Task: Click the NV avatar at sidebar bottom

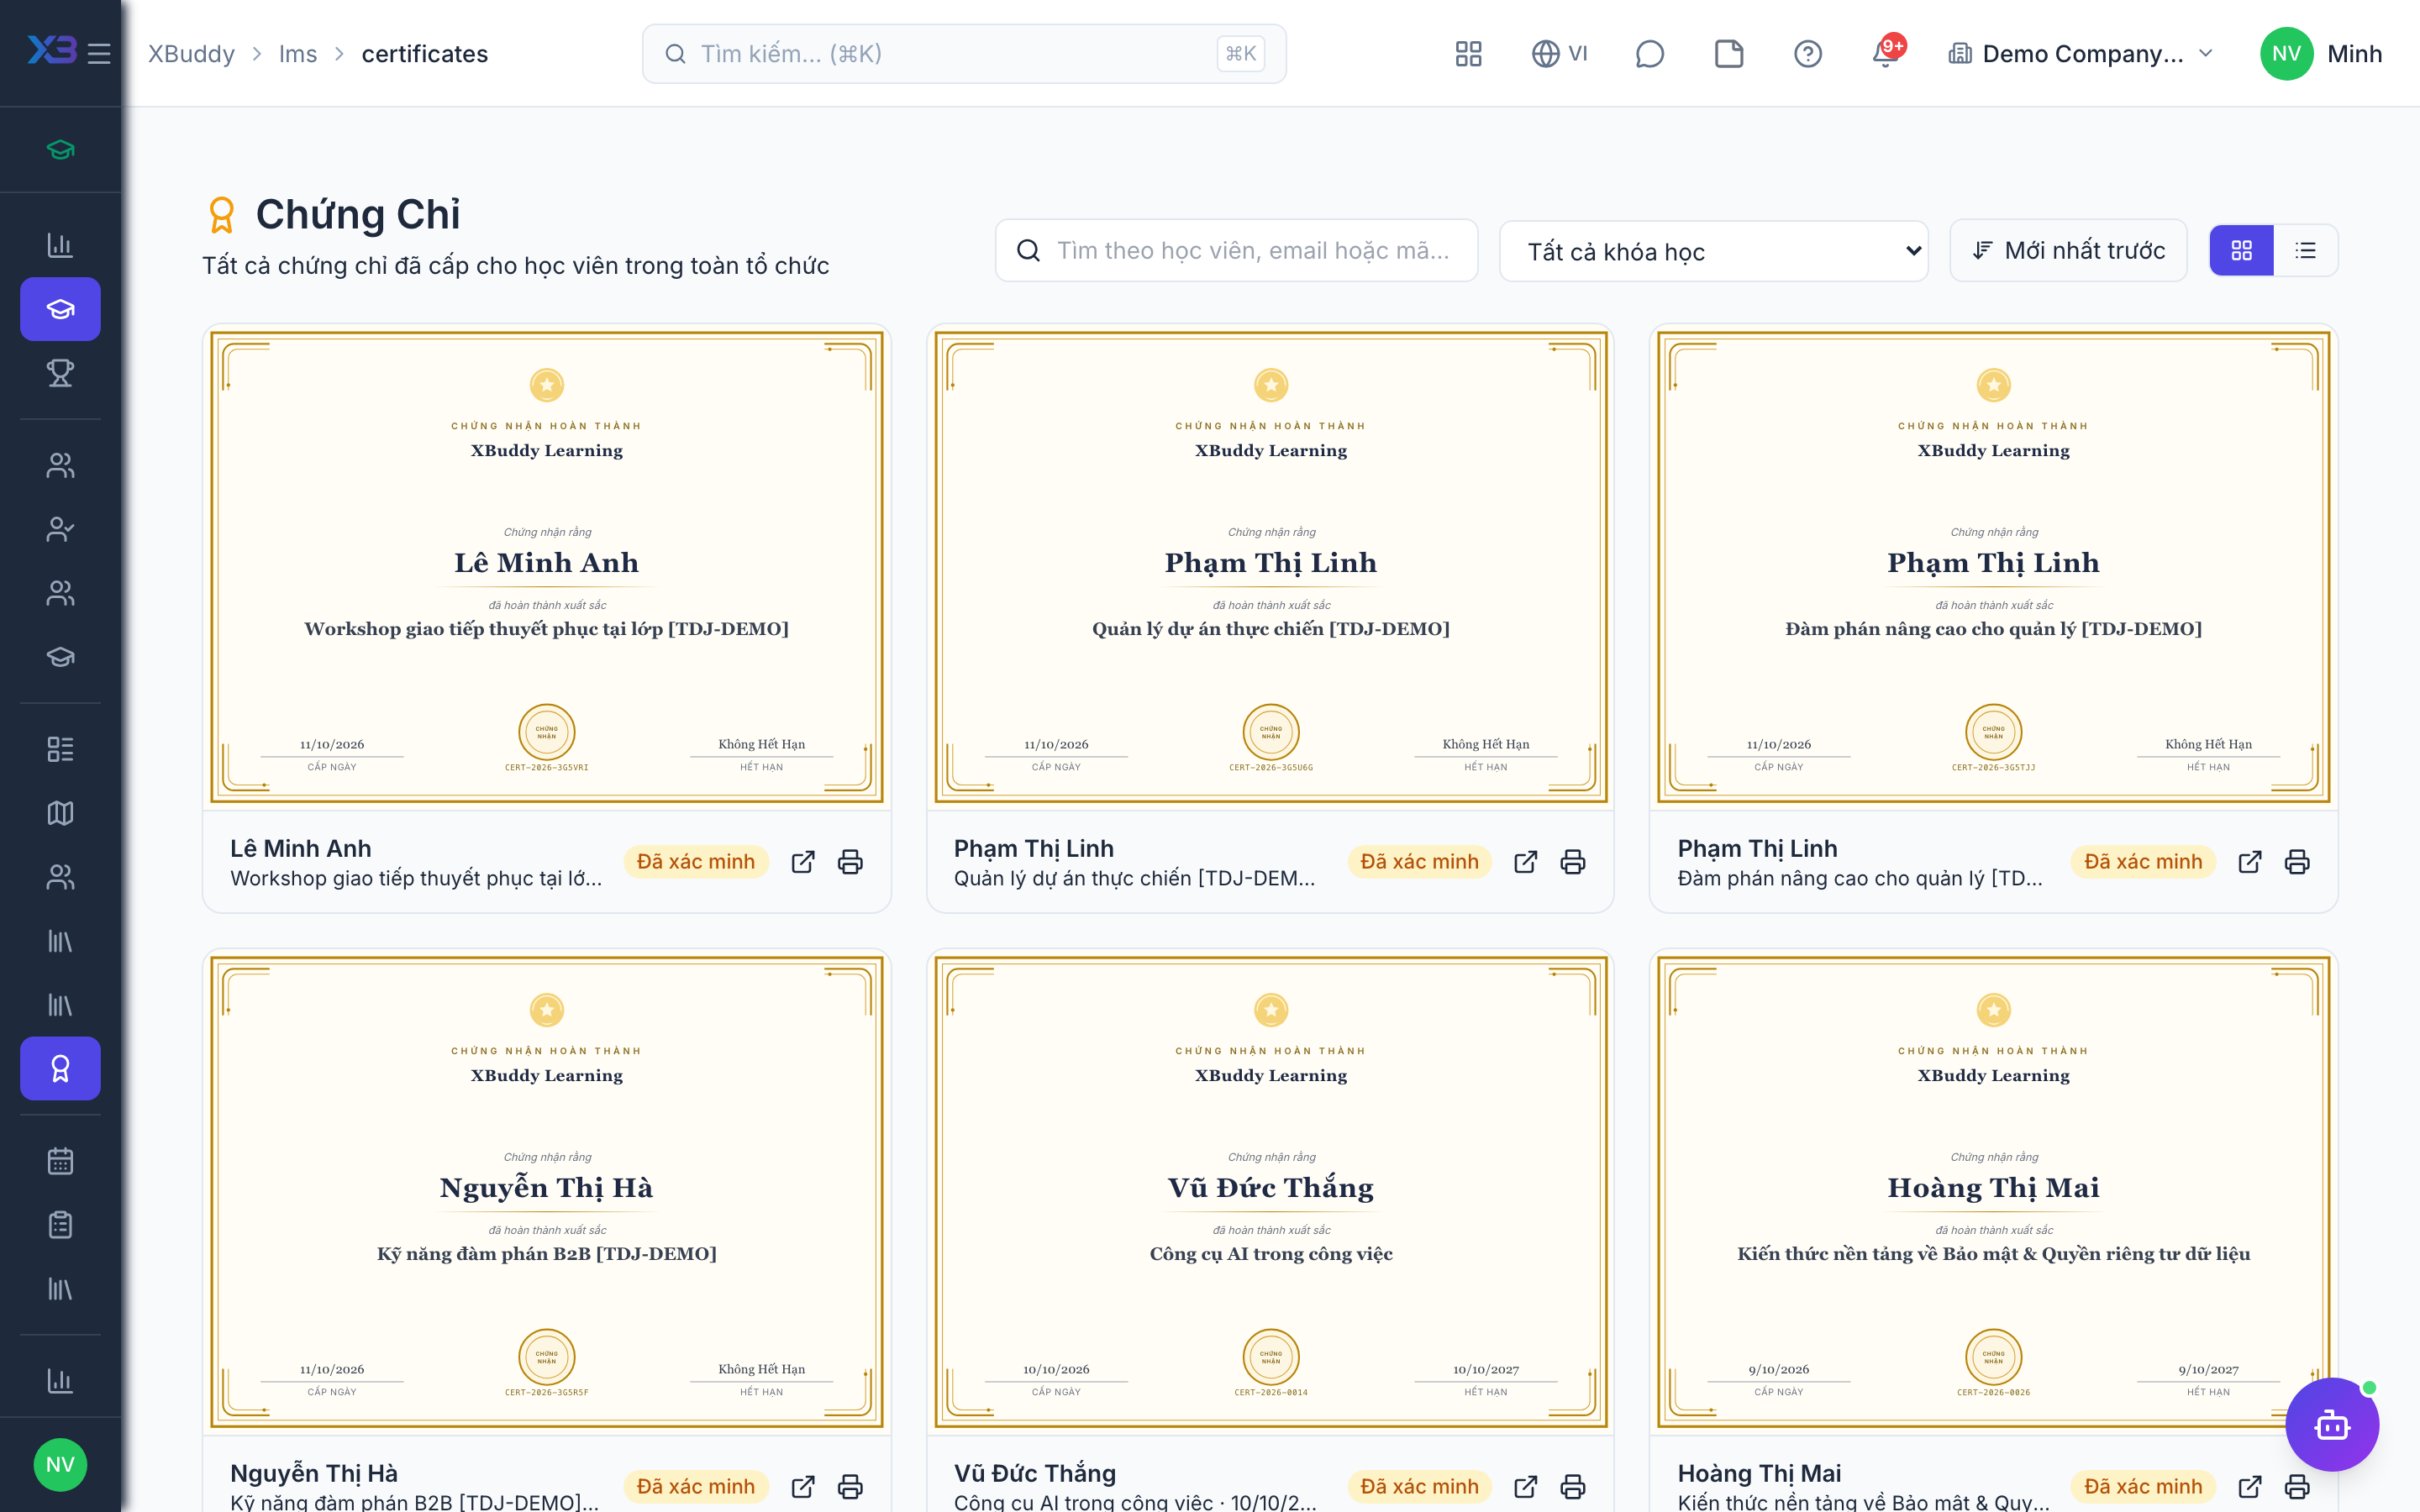Action: pyautogui.click(x=60, y=1464)
